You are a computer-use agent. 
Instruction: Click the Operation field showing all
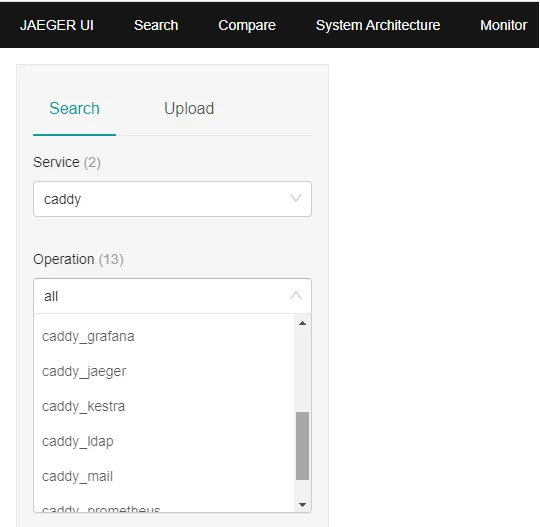173,296
